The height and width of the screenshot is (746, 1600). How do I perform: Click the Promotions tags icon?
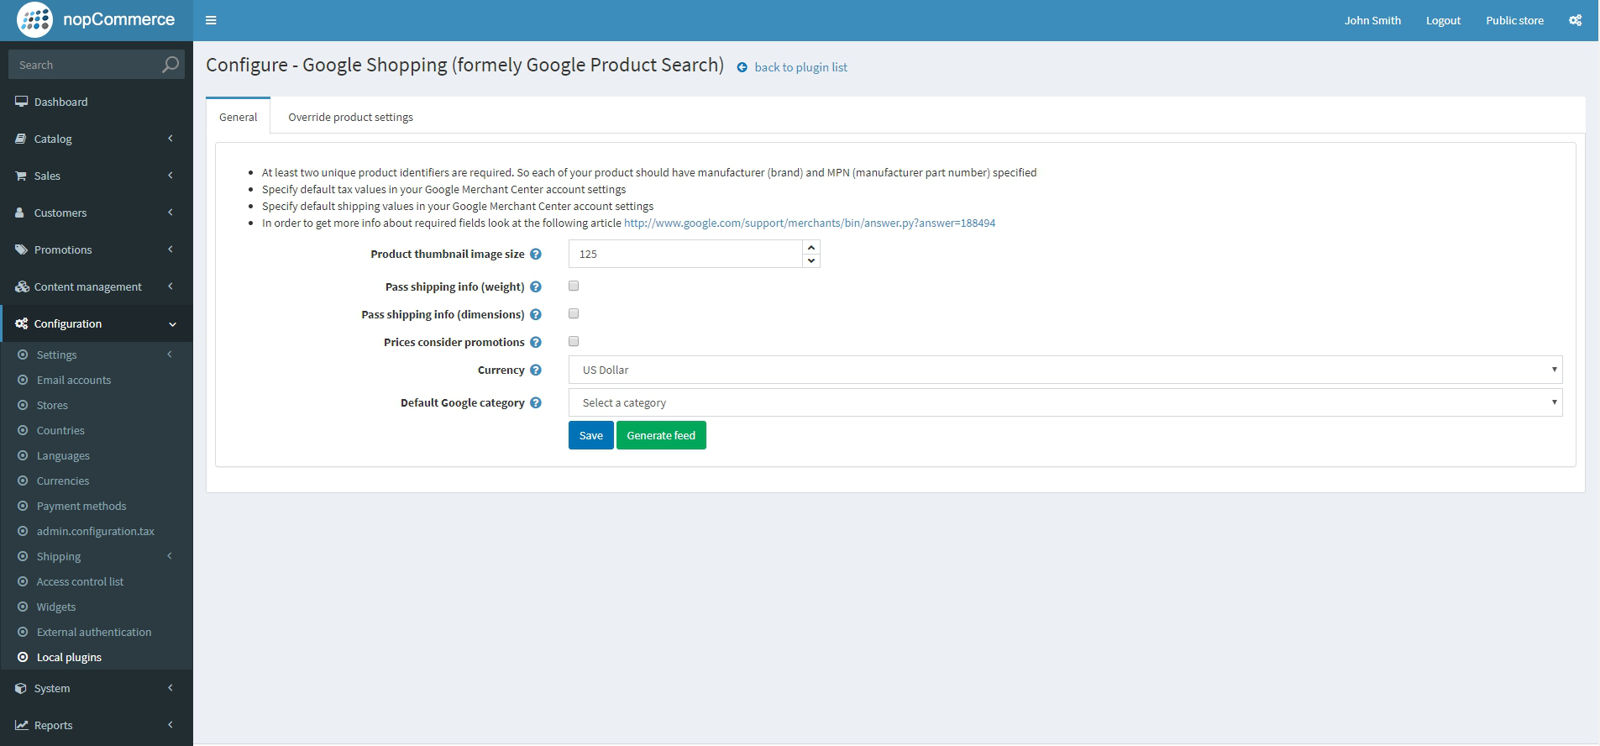pyautogui.click(x=21, y=250)
